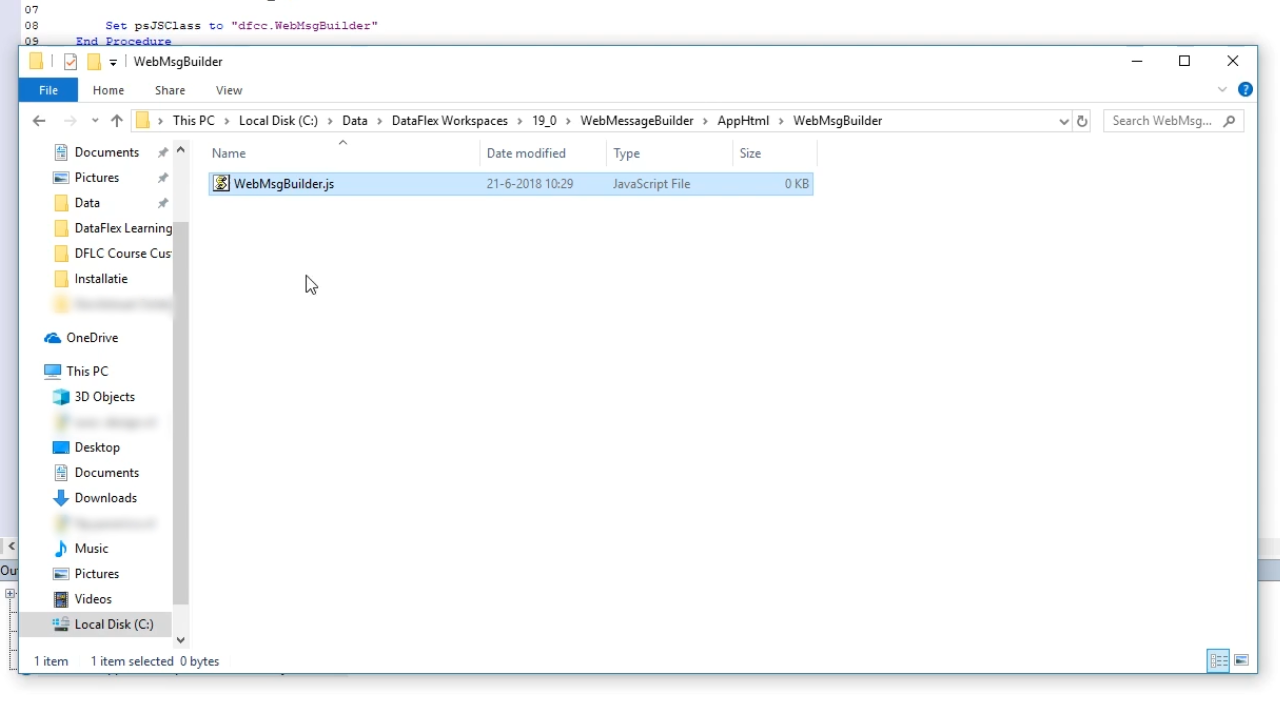This screenshot has width=1280, height=720.
Task: Sort by Date modified column header
Action: click(x=526, y=153)
